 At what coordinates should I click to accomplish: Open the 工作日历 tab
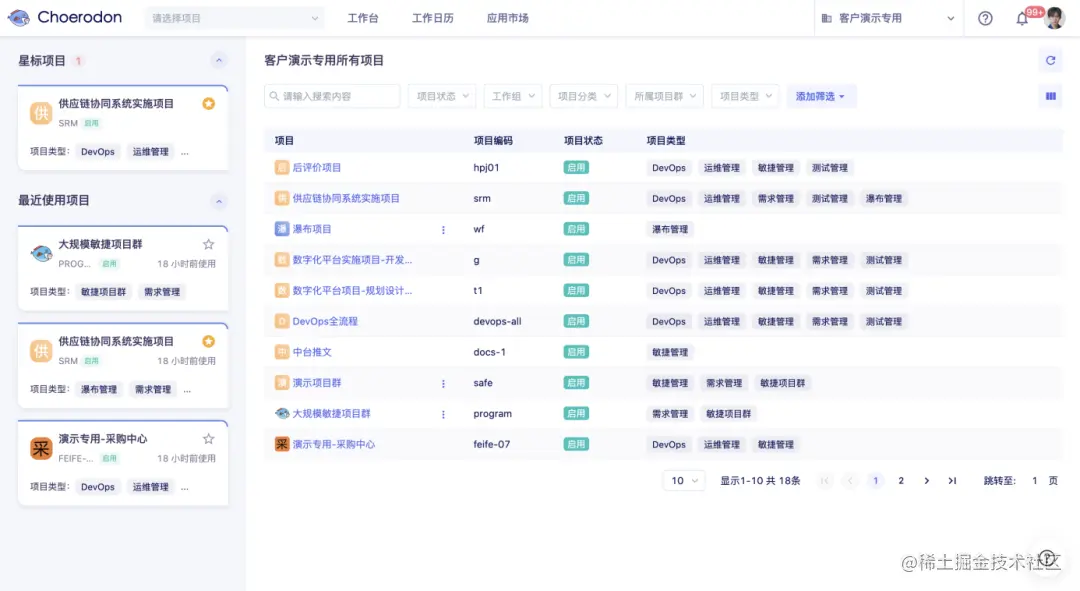(433, 19)
